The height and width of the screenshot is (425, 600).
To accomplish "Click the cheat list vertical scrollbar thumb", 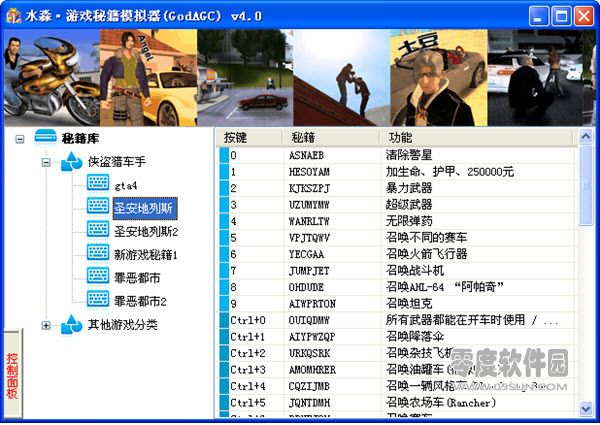I will [x=586, y=186].
